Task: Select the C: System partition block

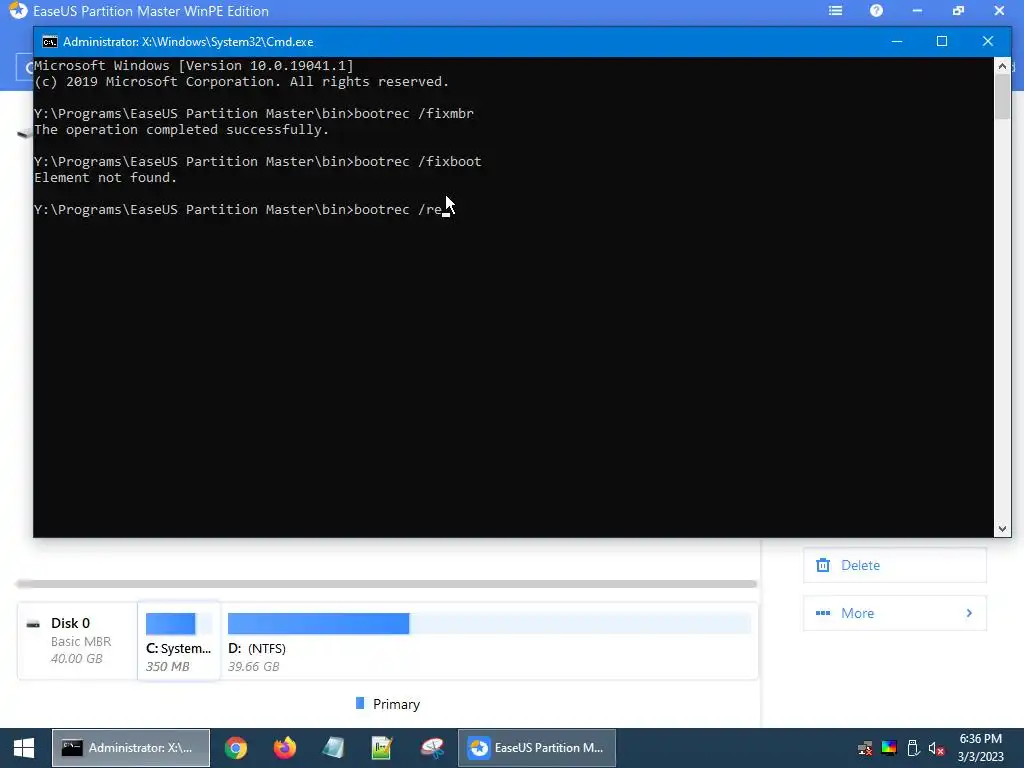Action: [179, 641]
